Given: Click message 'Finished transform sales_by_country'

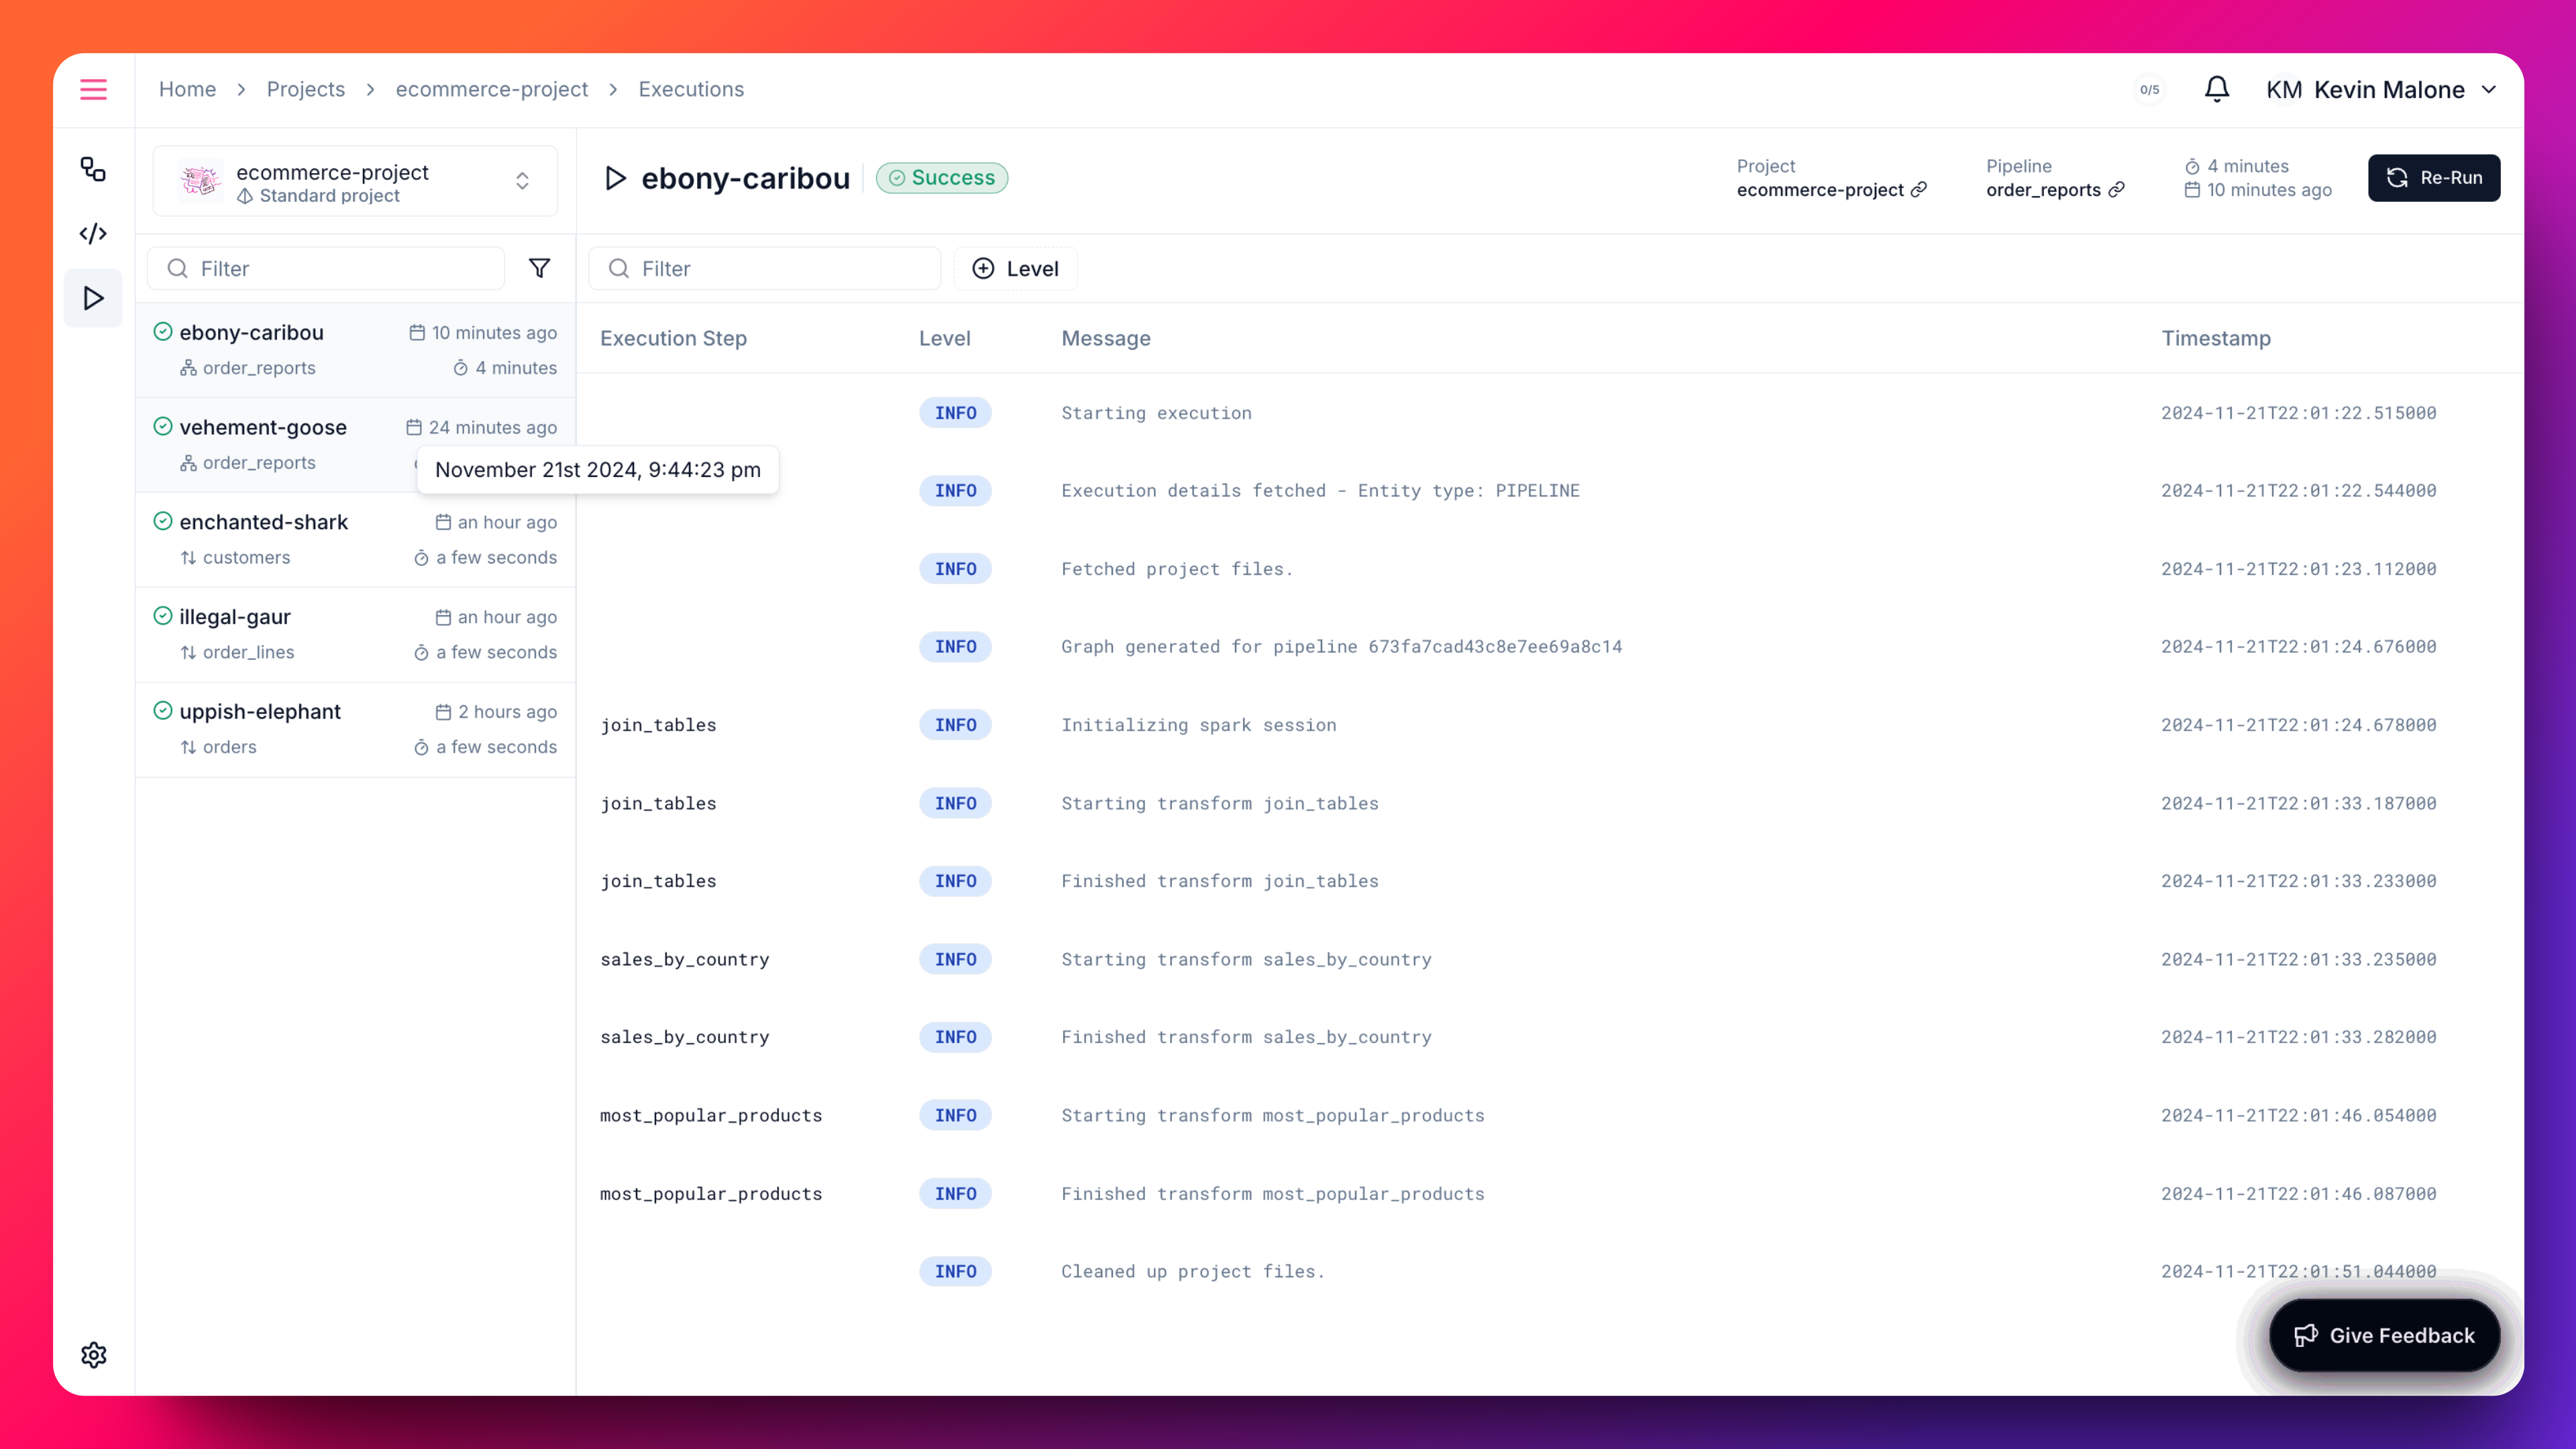Looking at the screenshot, I should 1246,1037.
